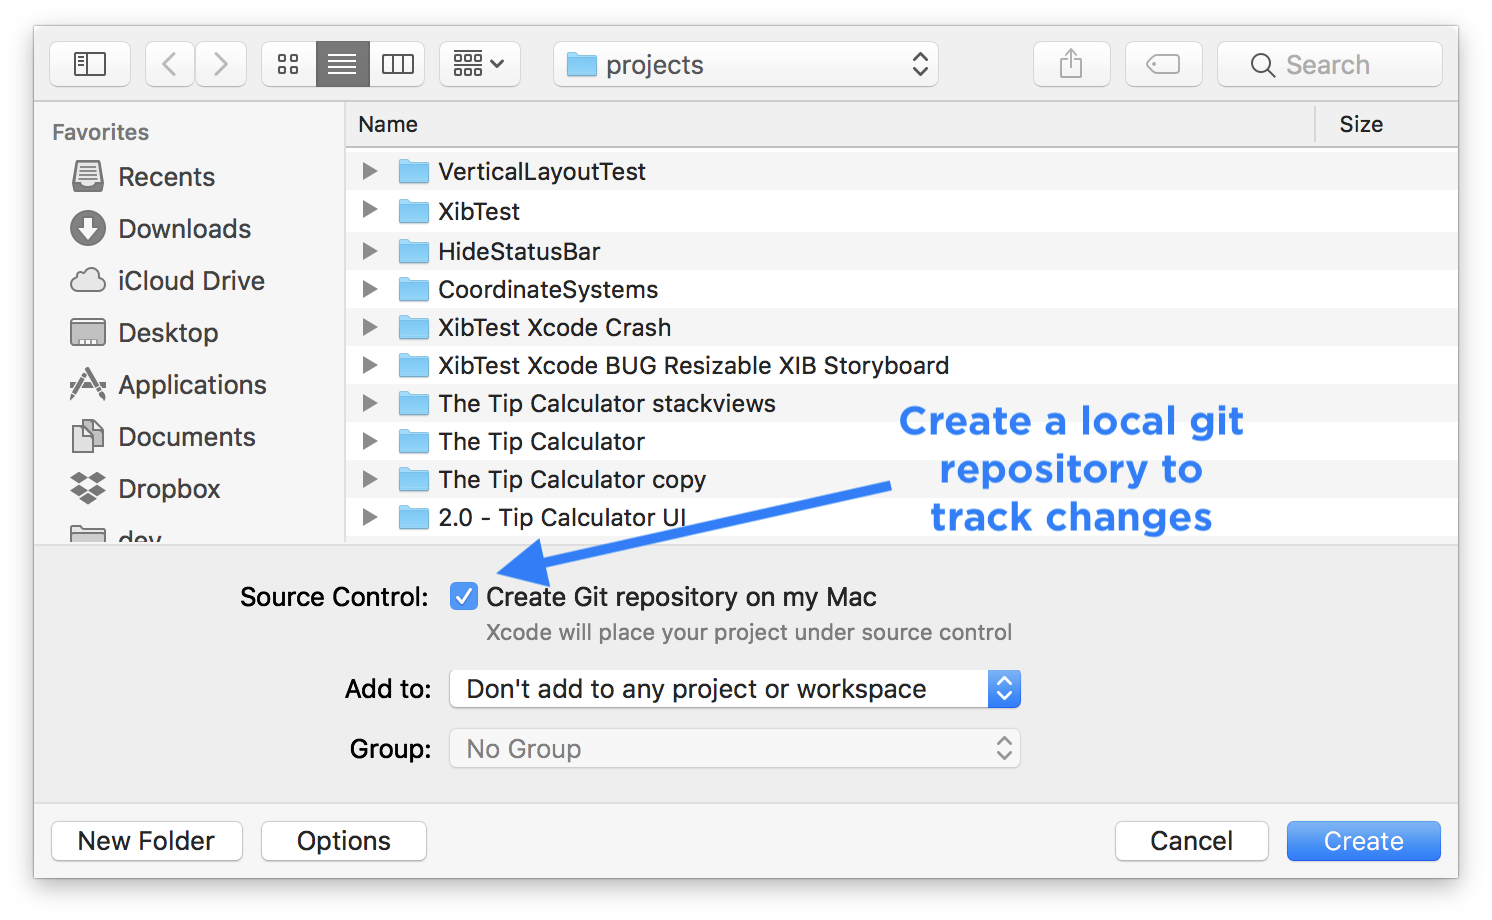The height and width of the screenshot is (920, 1492).
Task: Expand the VerticalLayoutTest folder
Action: pos(369,170)
